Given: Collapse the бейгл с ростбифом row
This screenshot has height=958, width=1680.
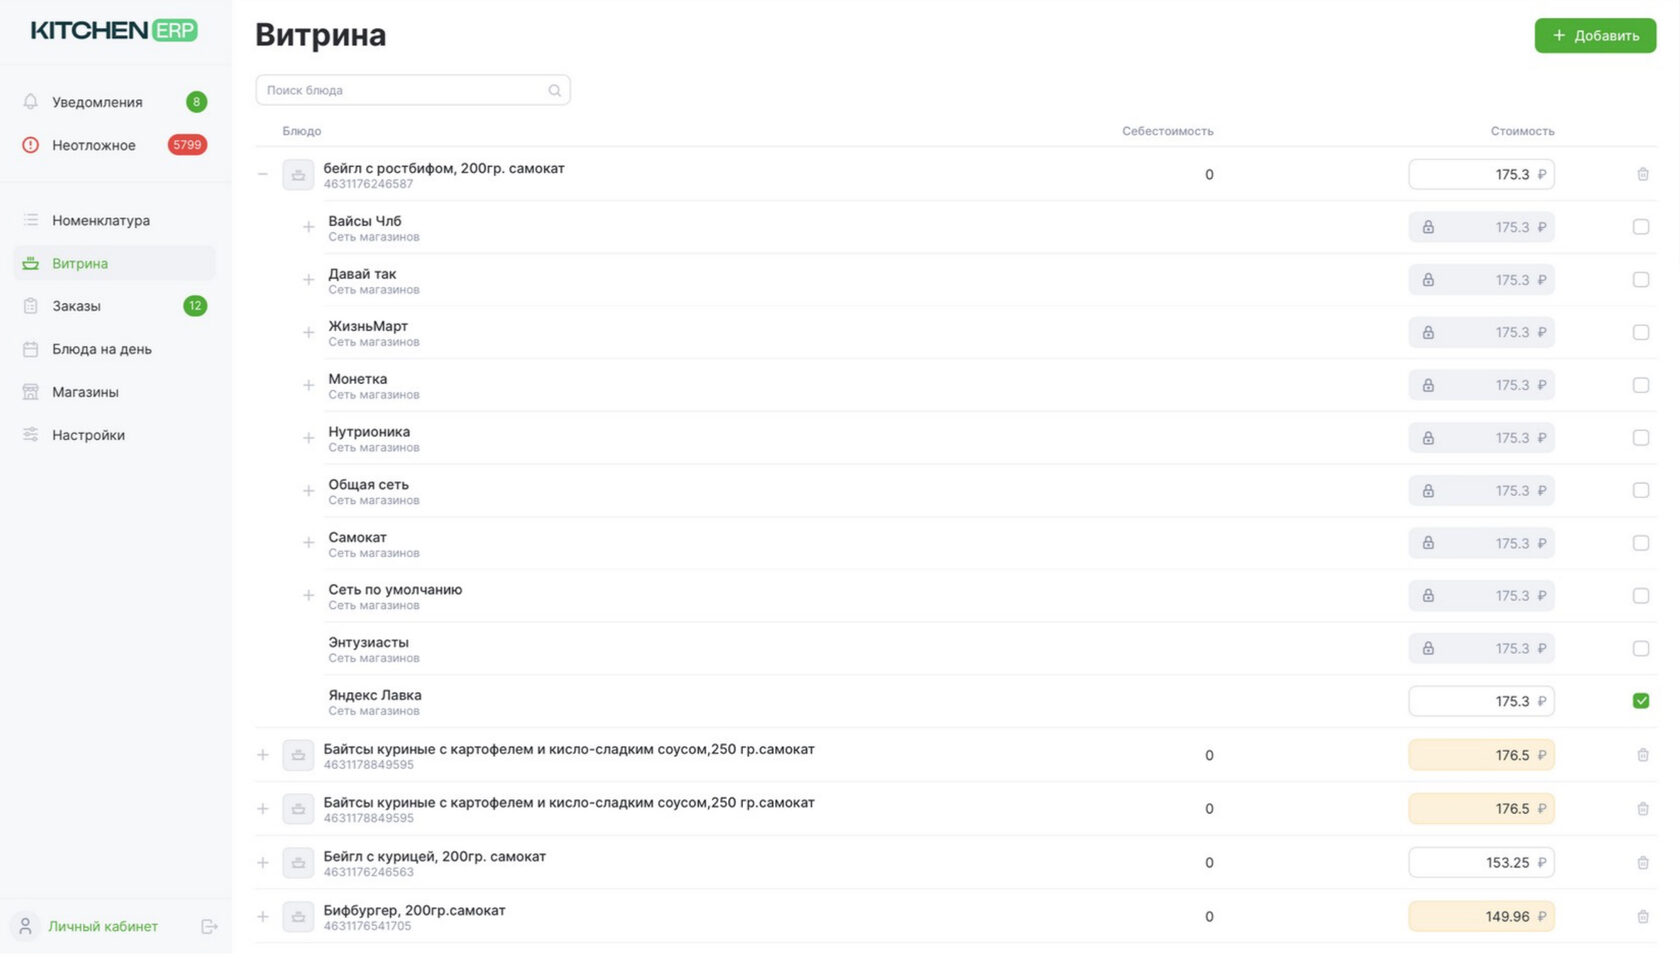Looking at the screenshot, I should point(263,174).
